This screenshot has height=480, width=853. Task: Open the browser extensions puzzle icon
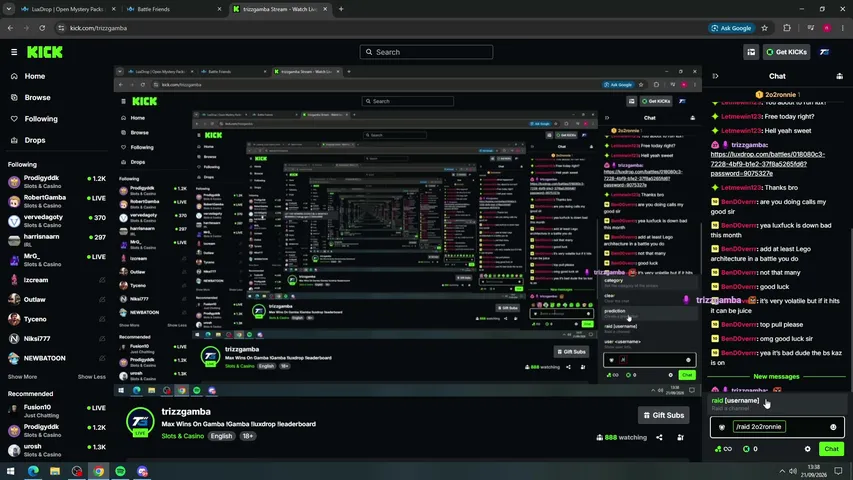(787, 28)
